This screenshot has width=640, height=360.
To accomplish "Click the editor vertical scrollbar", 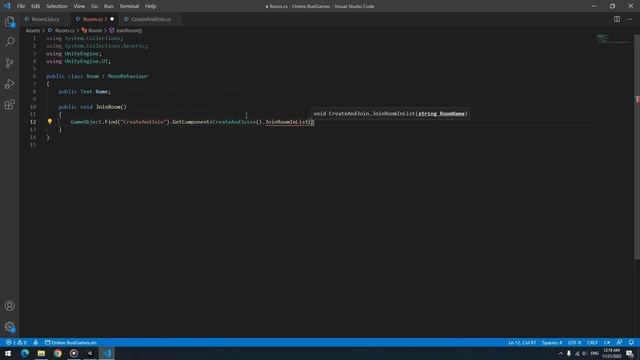I will tap(637, 147).
